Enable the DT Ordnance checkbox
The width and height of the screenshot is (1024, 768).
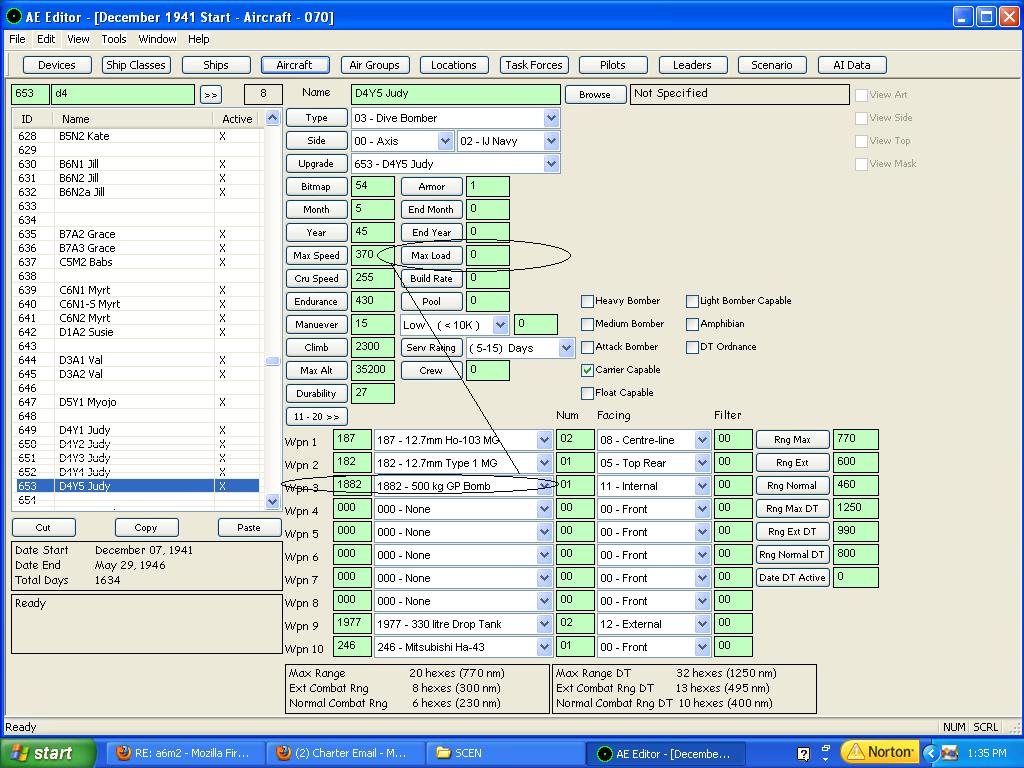pyautogui.click(x=692, y=347)
